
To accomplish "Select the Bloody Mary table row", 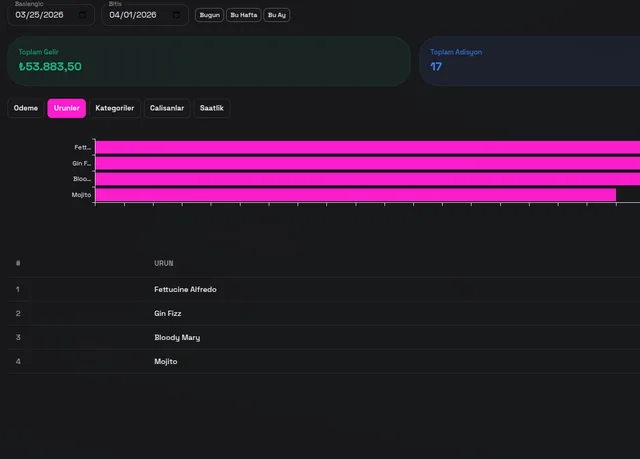I will pyautogui.click(x=324, y=337).
